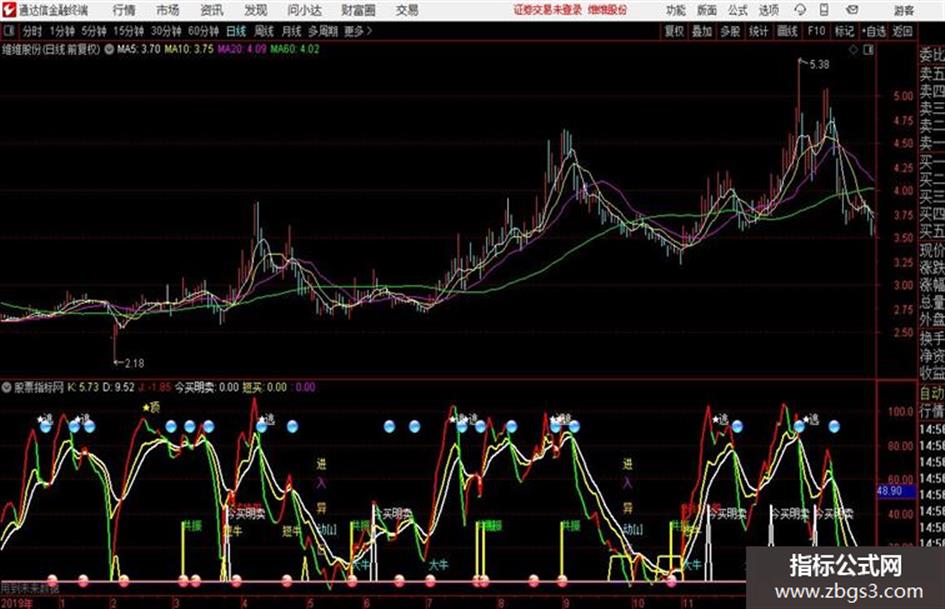
Task: Select the 多周期 multi-period tab
Action: click(x=322, y=31)
